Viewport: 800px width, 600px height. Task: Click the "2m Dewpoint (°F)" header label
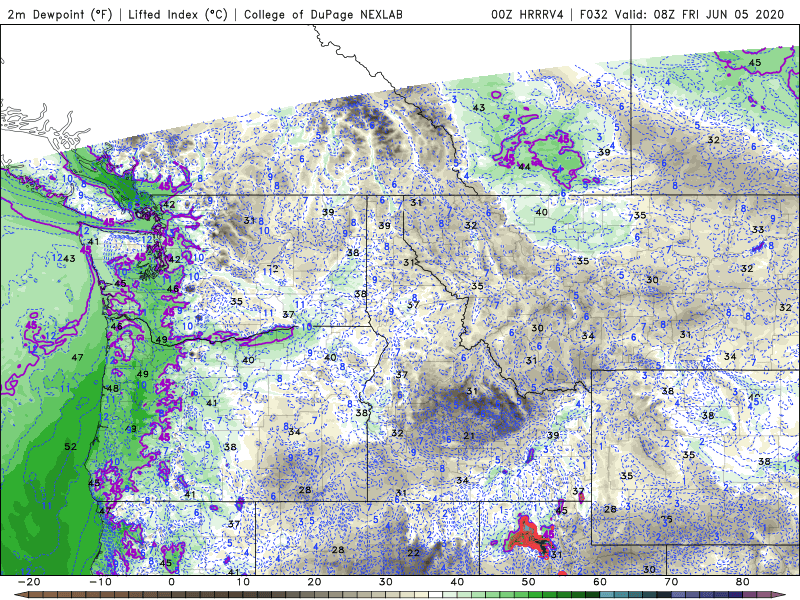coord(60,15)
